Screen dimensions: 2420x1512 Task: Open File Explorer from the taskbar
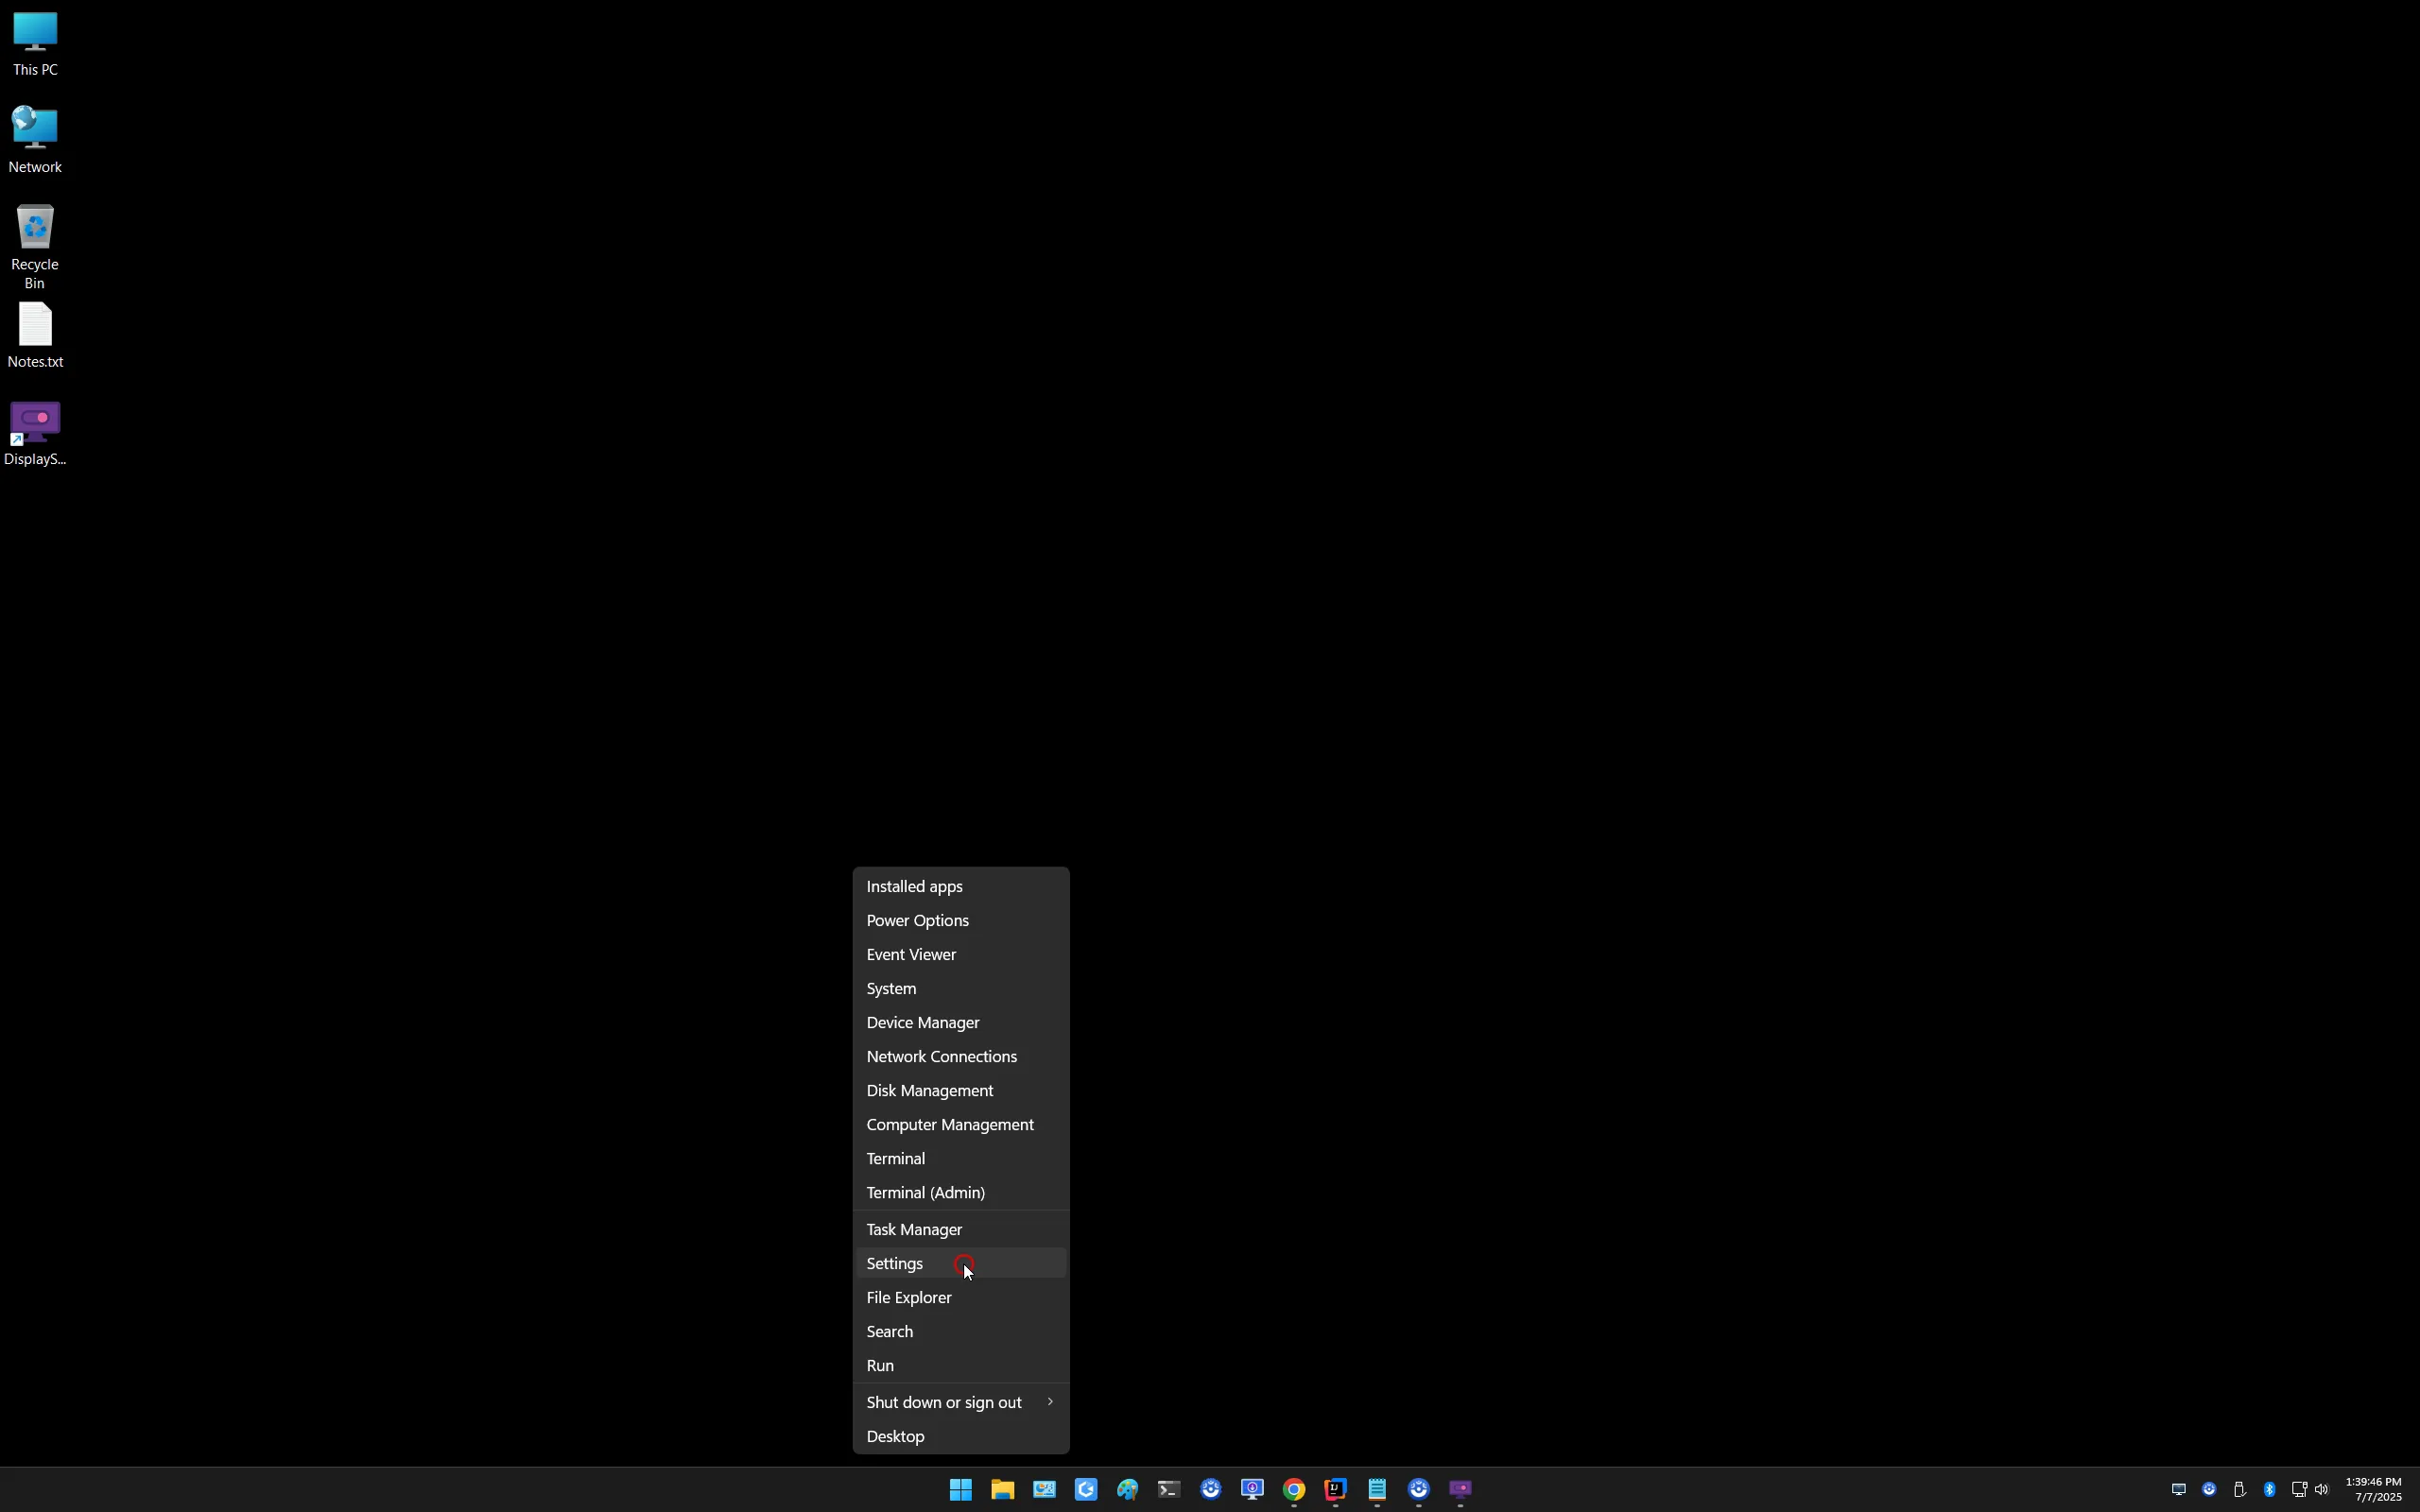click(x=1002, y=1490)
